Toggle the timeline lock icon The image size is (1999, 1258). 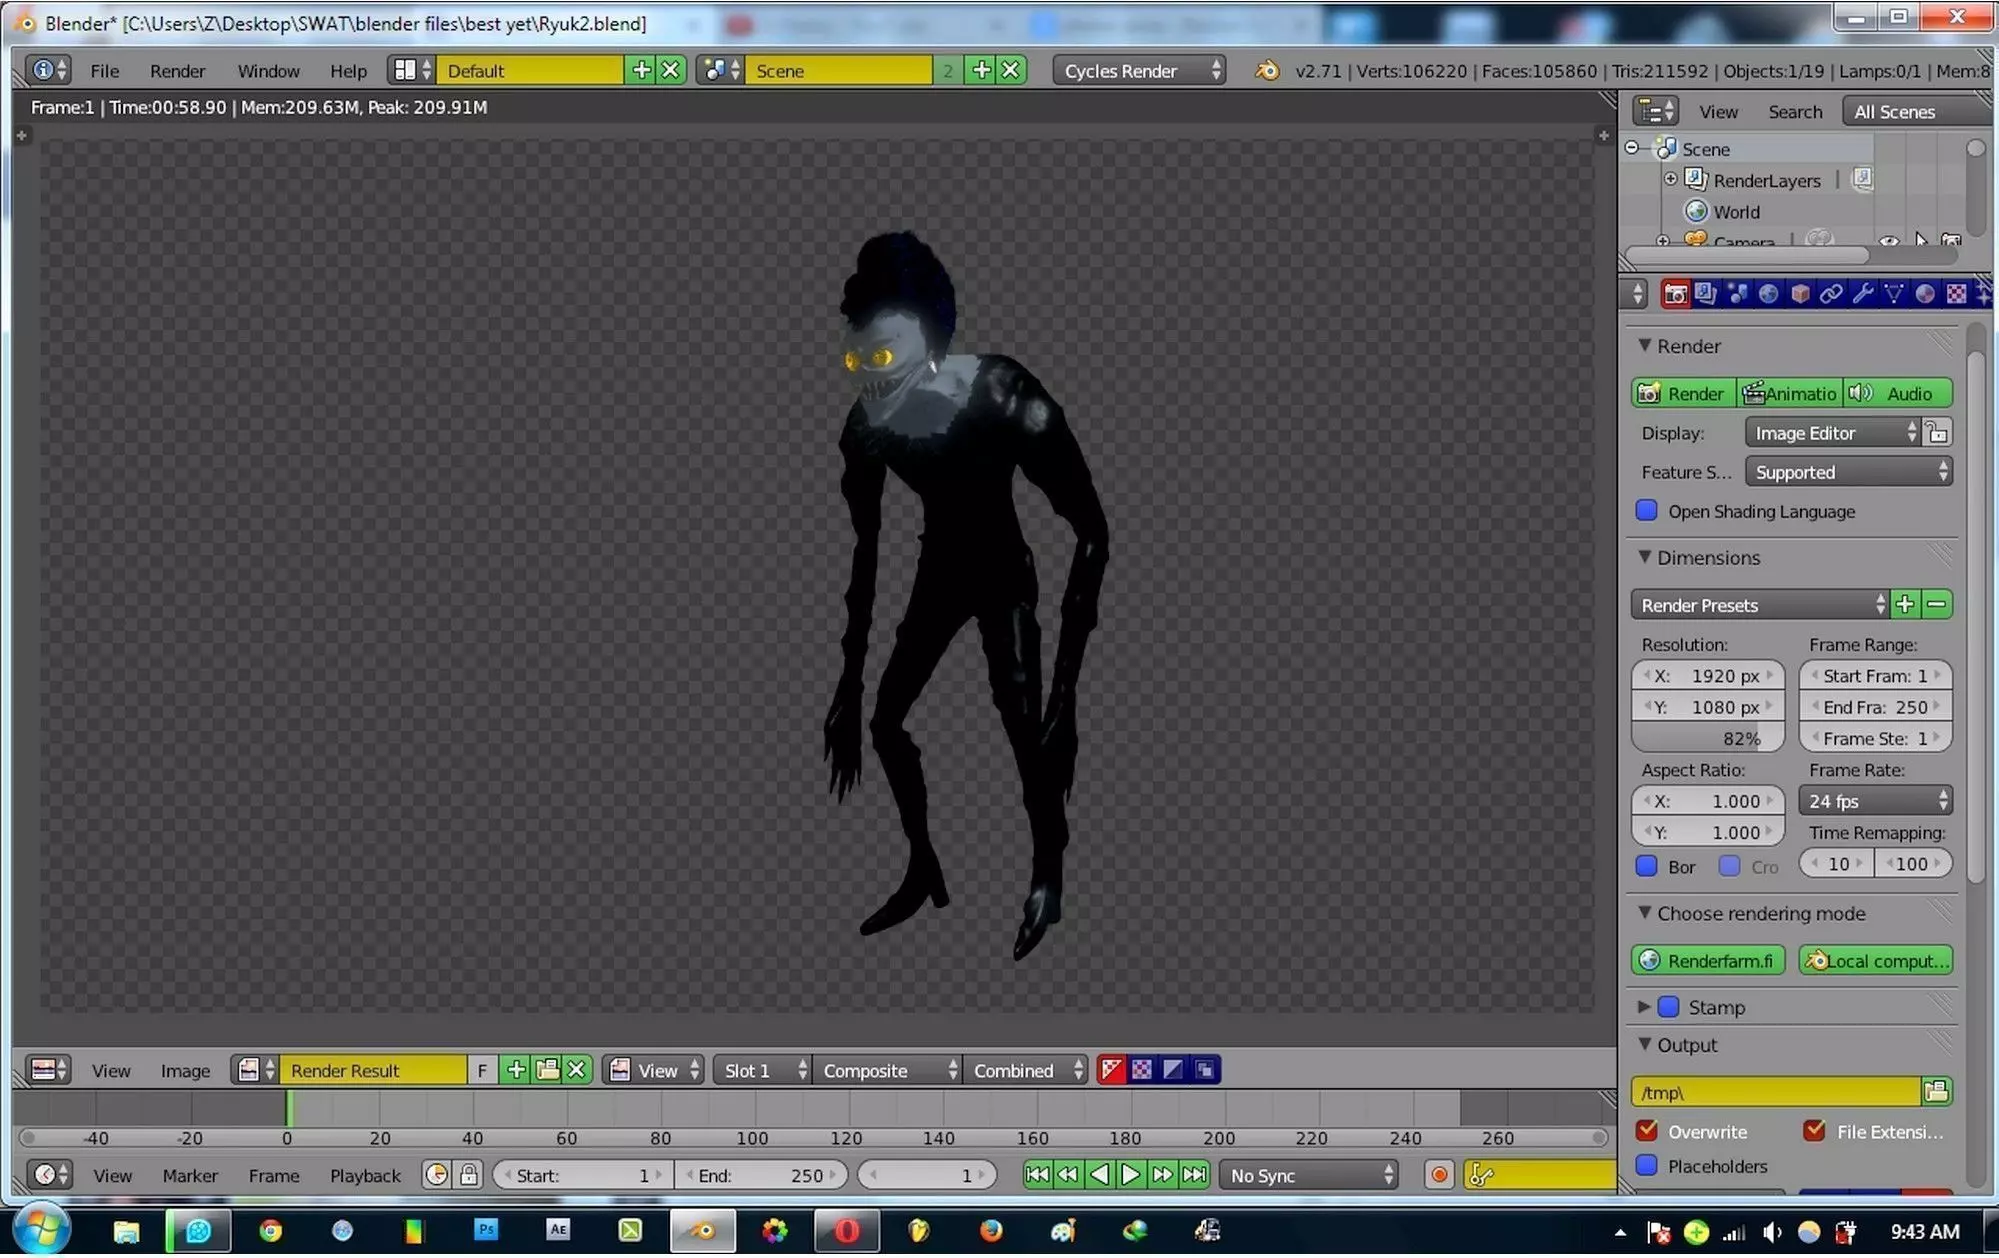469,1176
